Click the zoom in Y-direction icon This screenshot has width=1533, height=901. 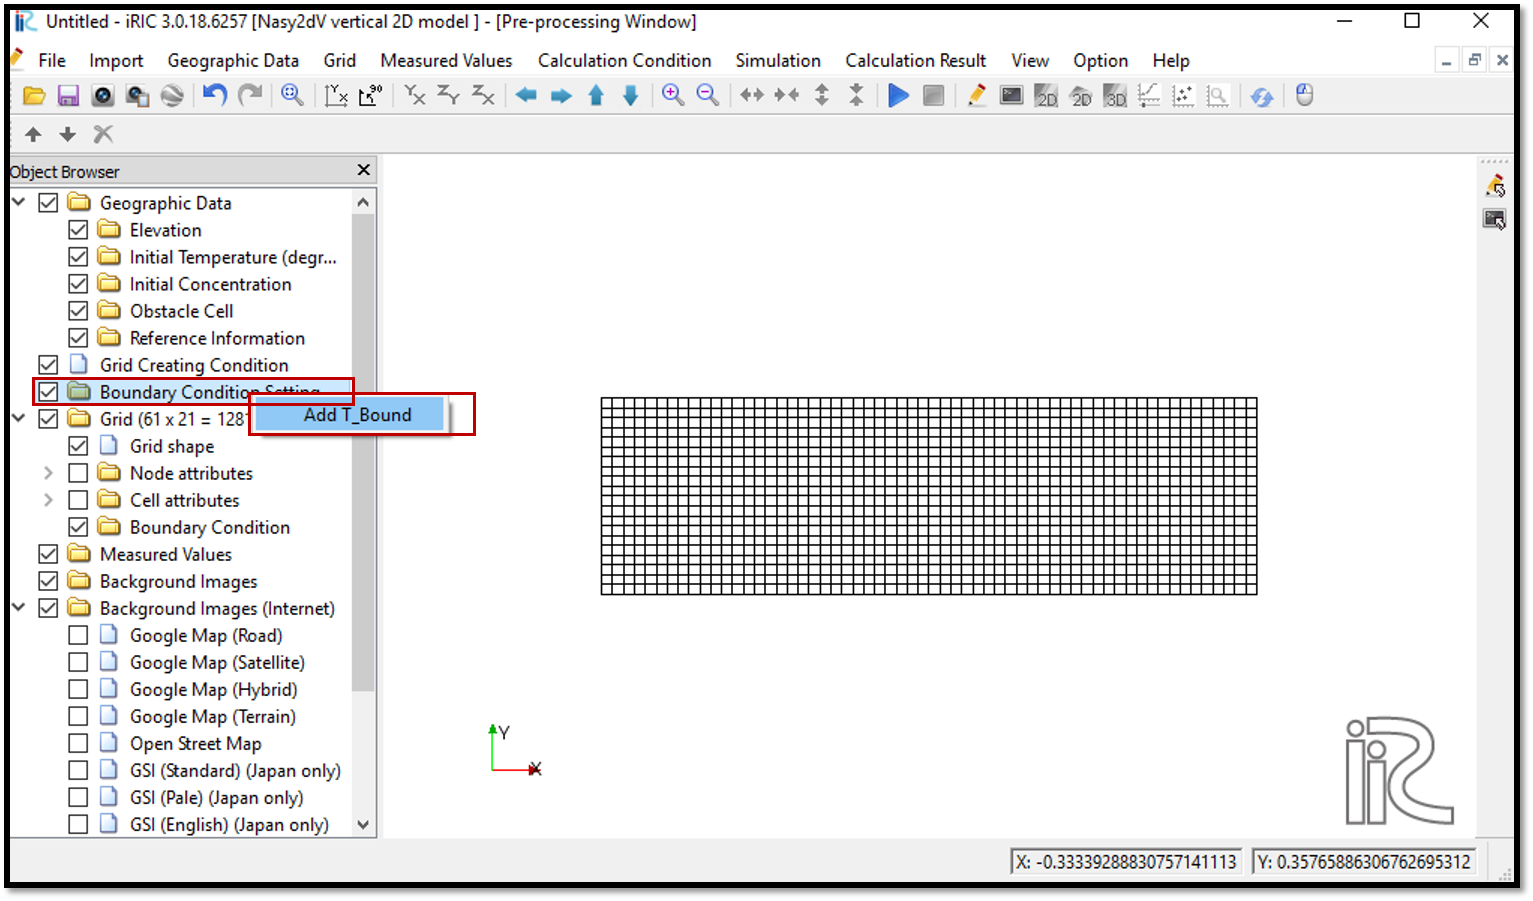click(x=822, y=95)
